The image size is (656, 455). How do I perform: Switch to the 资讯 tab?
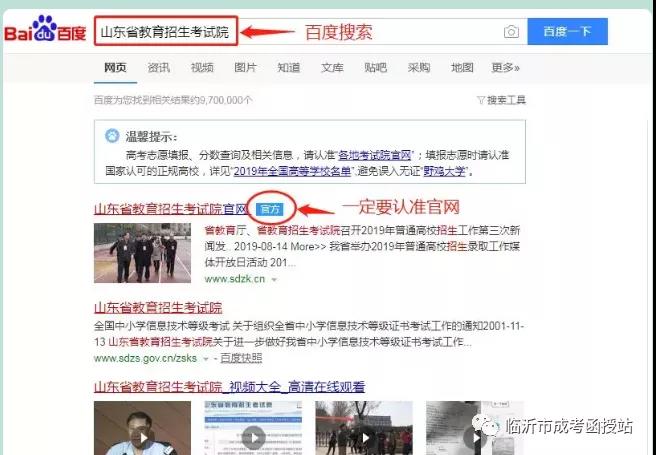pyautogui.click(x=159, y=67)
